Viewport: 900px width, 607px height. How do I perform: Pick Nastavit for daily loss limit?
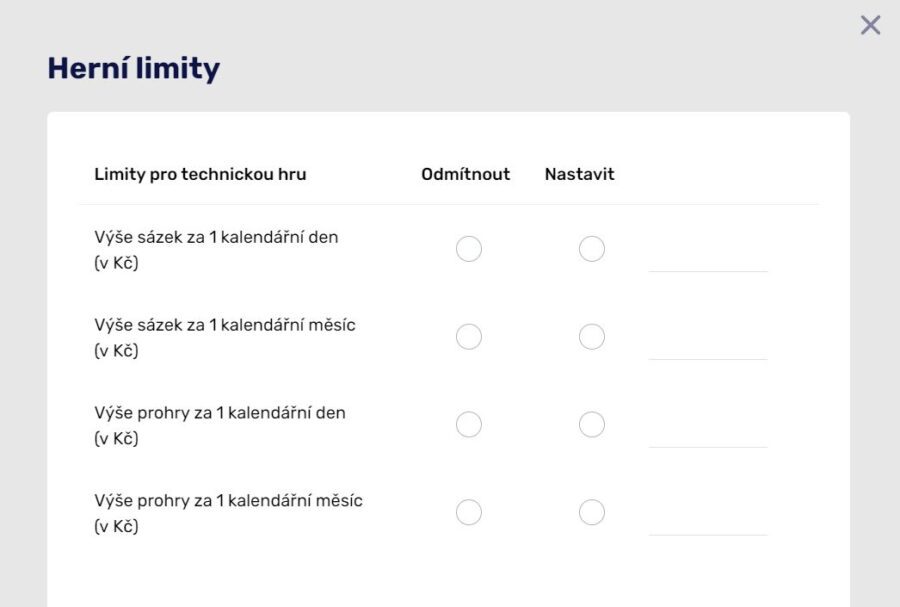[592, 425]
